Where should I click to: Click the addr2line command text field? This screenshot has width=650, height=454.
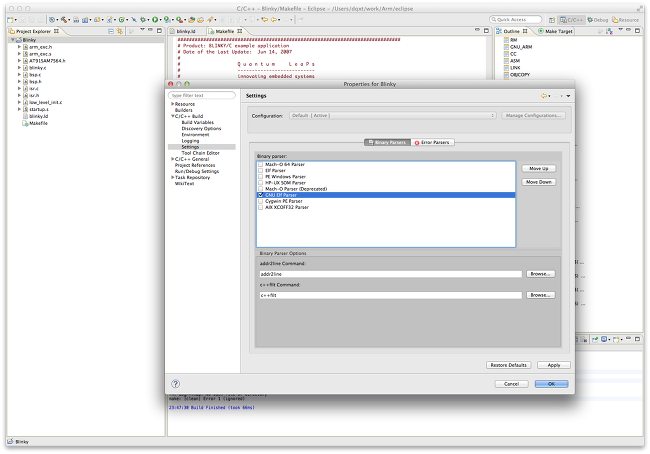pyautogui.click(x=390, y=274)
